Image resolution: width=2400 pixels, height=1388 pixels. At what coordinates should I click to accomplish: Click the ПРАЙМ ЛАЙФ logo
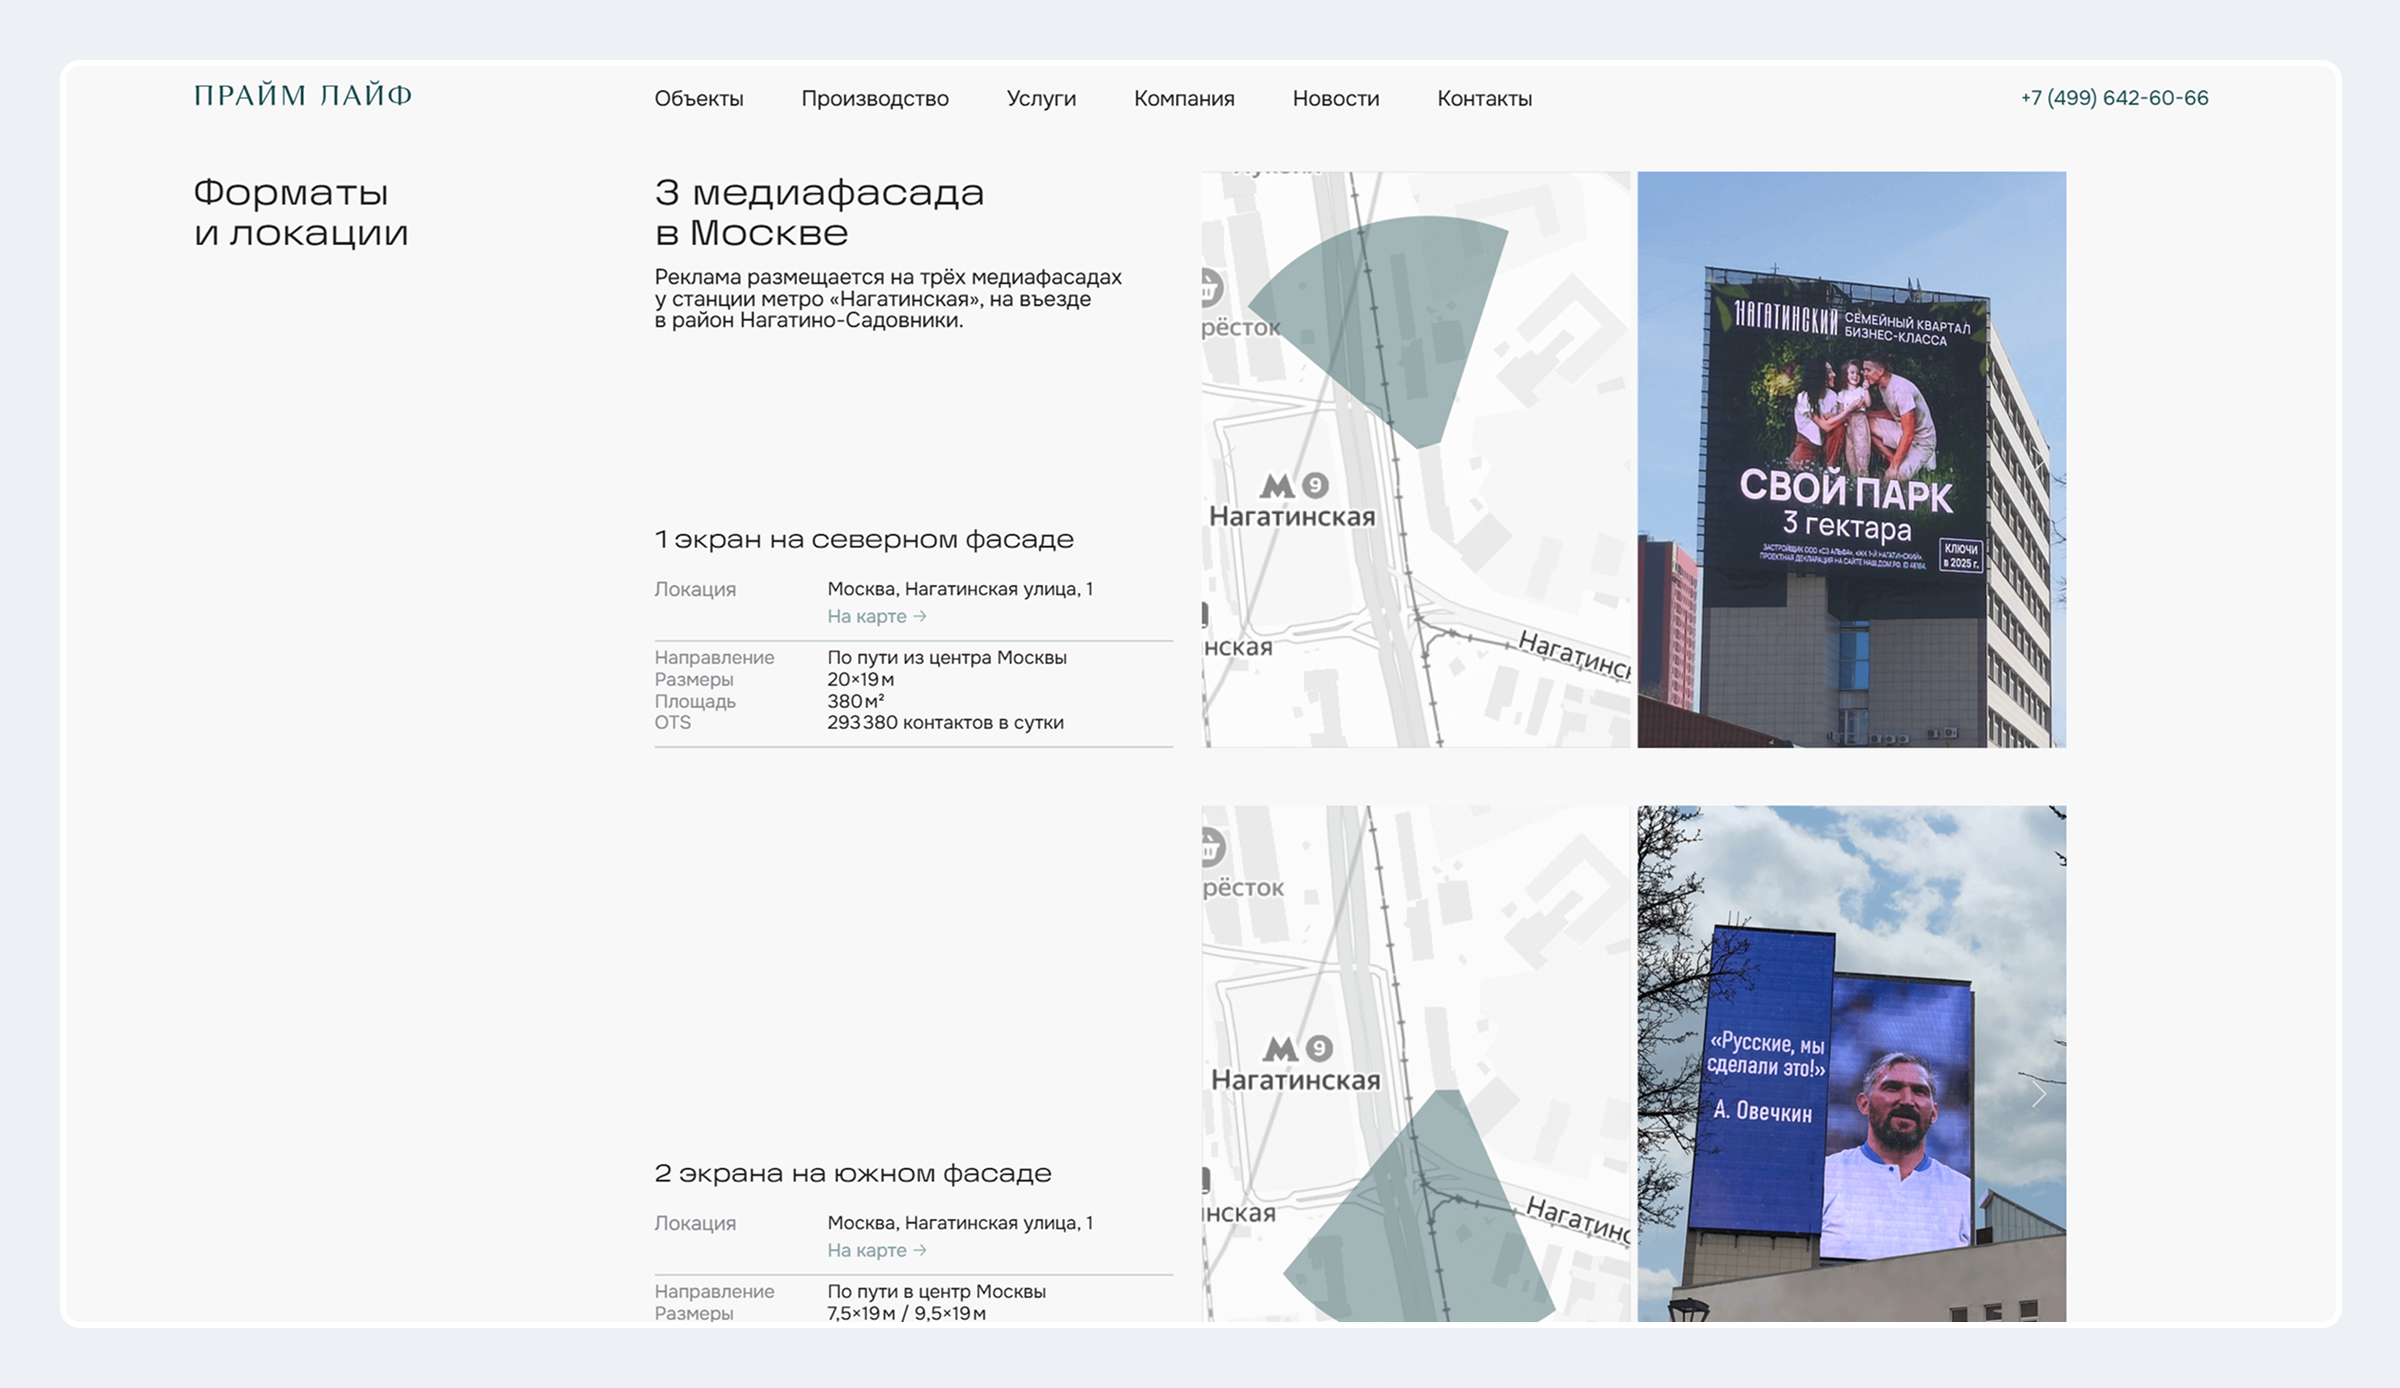click(x=302, y=96)
